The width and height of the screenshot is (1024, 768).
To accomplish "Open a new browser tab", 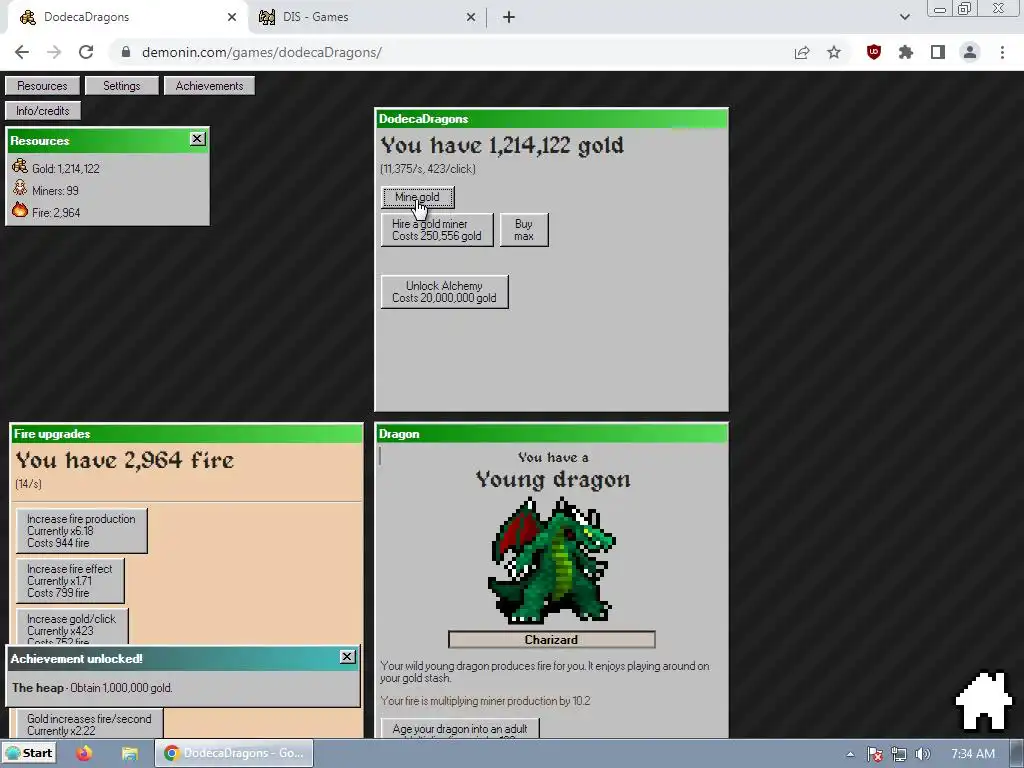I will pos(509,17).
